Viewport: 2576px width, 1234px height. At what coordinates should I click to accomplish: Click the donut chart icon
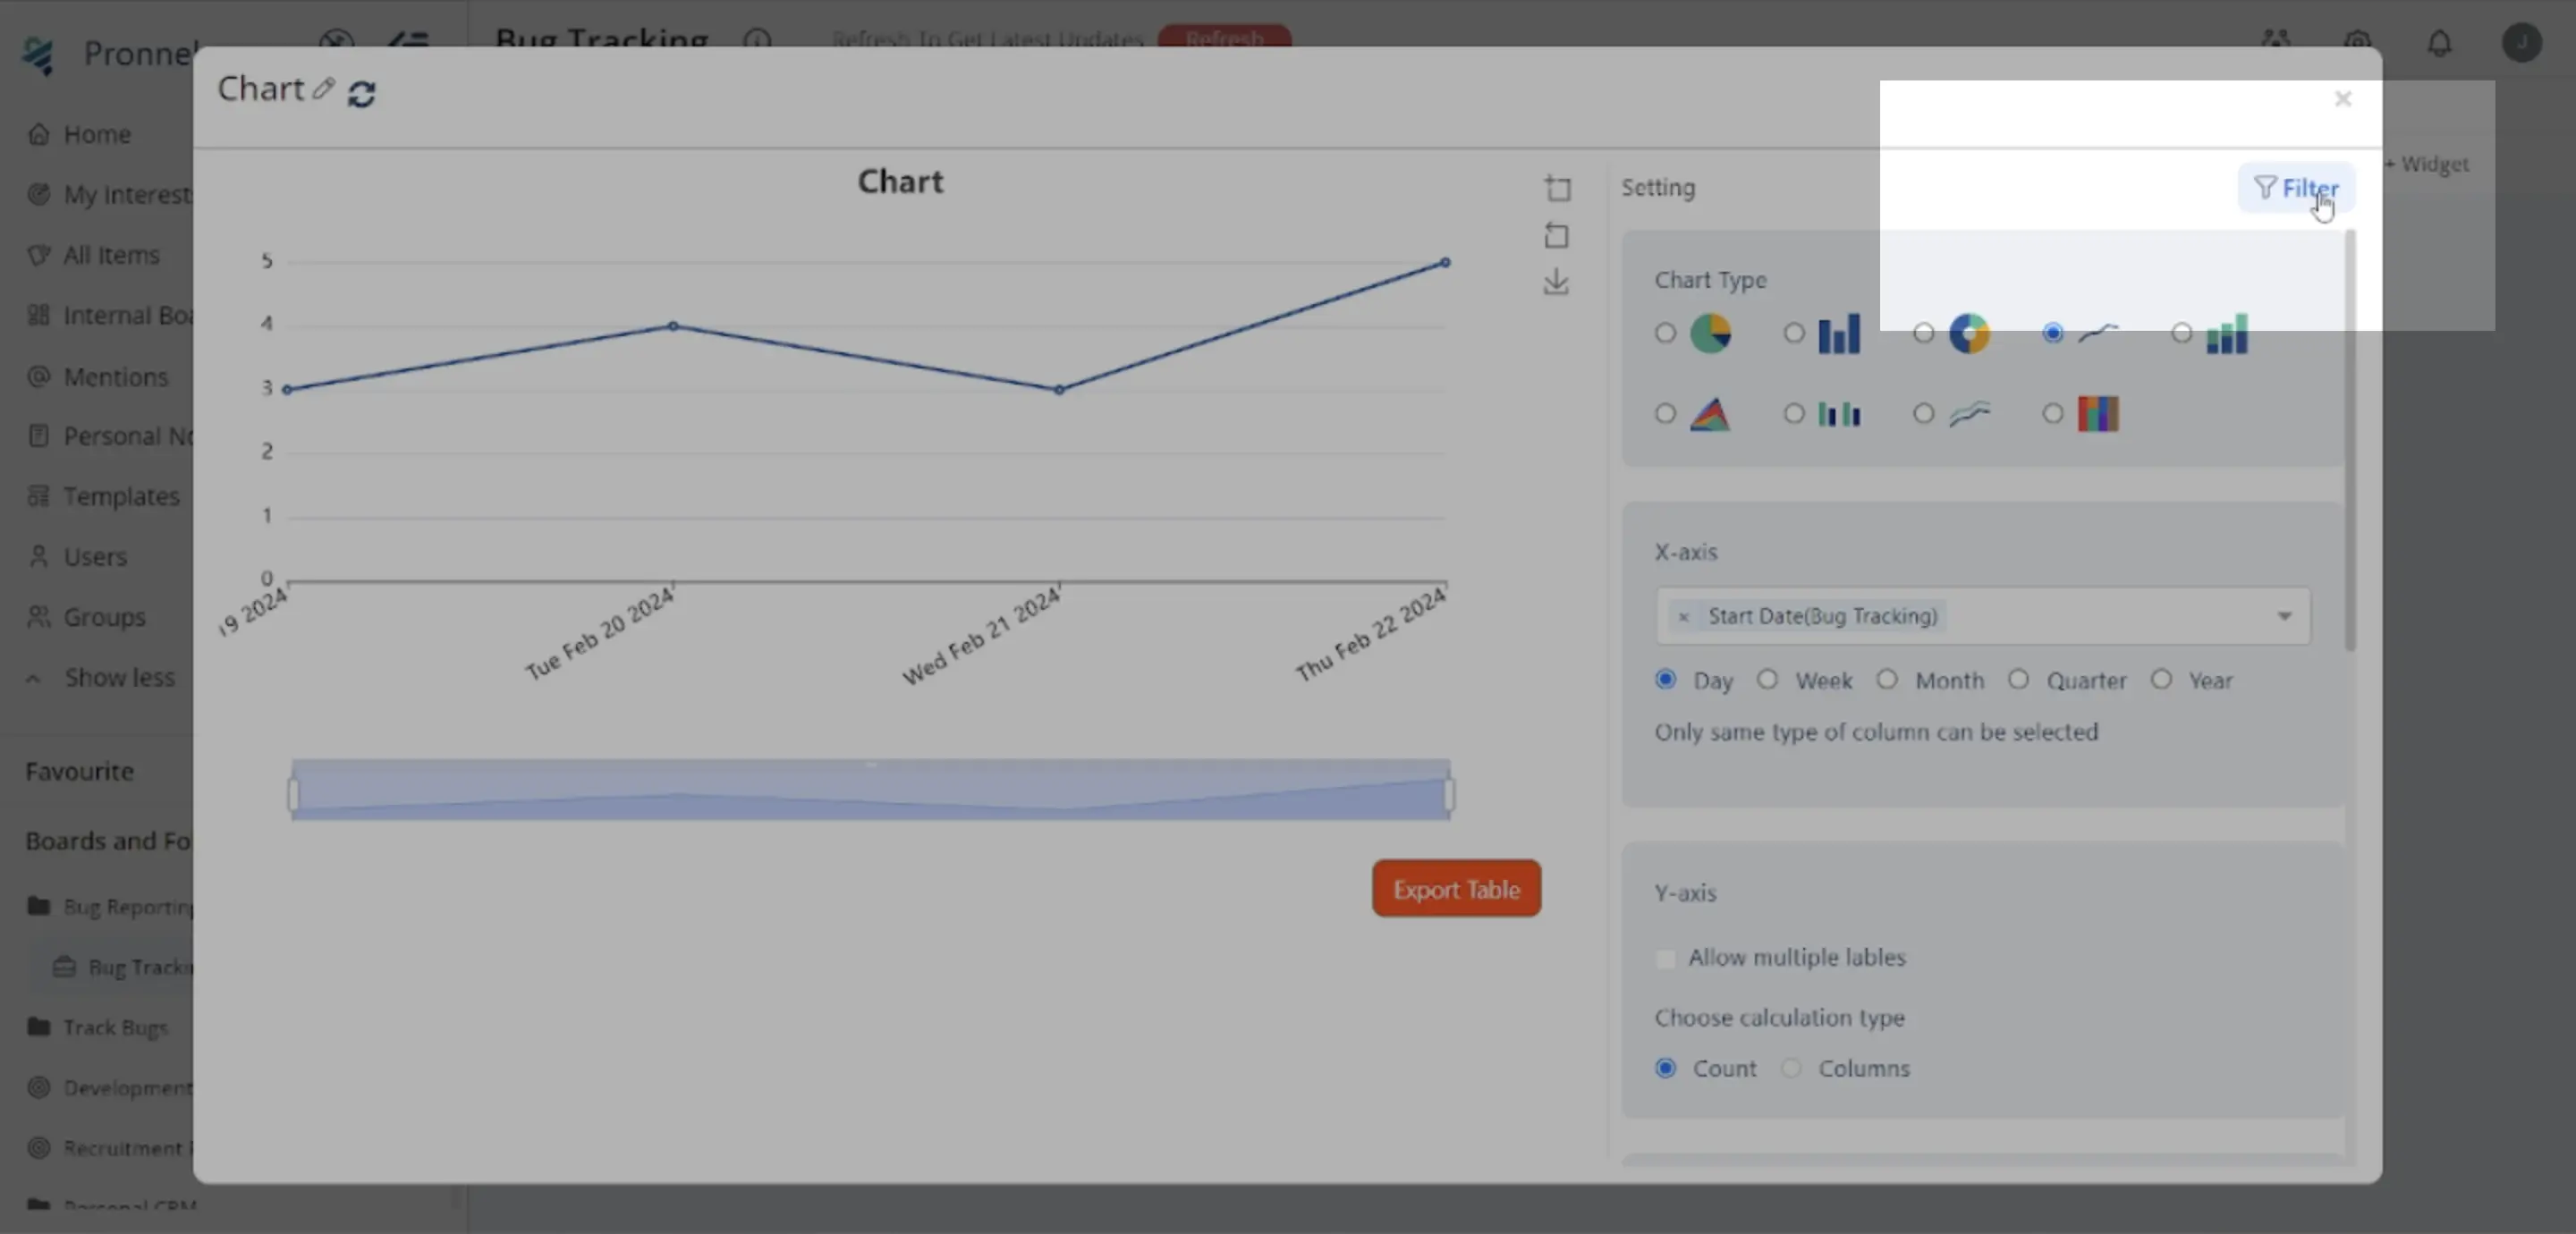(1969, 333)
